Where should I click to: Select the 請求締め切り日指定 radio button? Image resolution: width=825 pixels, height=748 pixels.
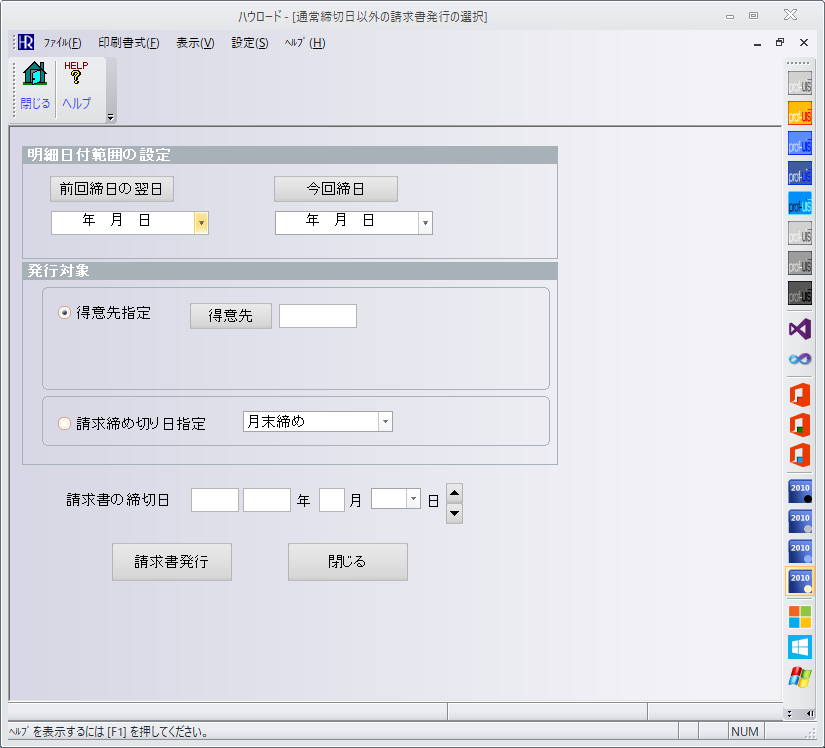tap(65, 423)
